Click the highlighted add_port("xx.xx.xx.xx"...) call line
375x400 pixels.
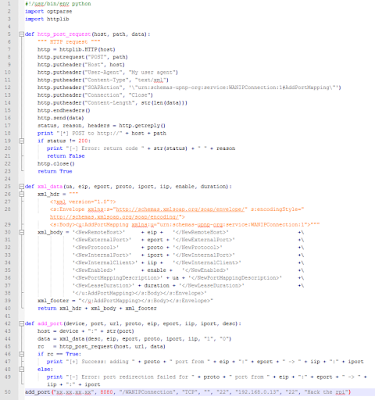(x=188, y=392)
